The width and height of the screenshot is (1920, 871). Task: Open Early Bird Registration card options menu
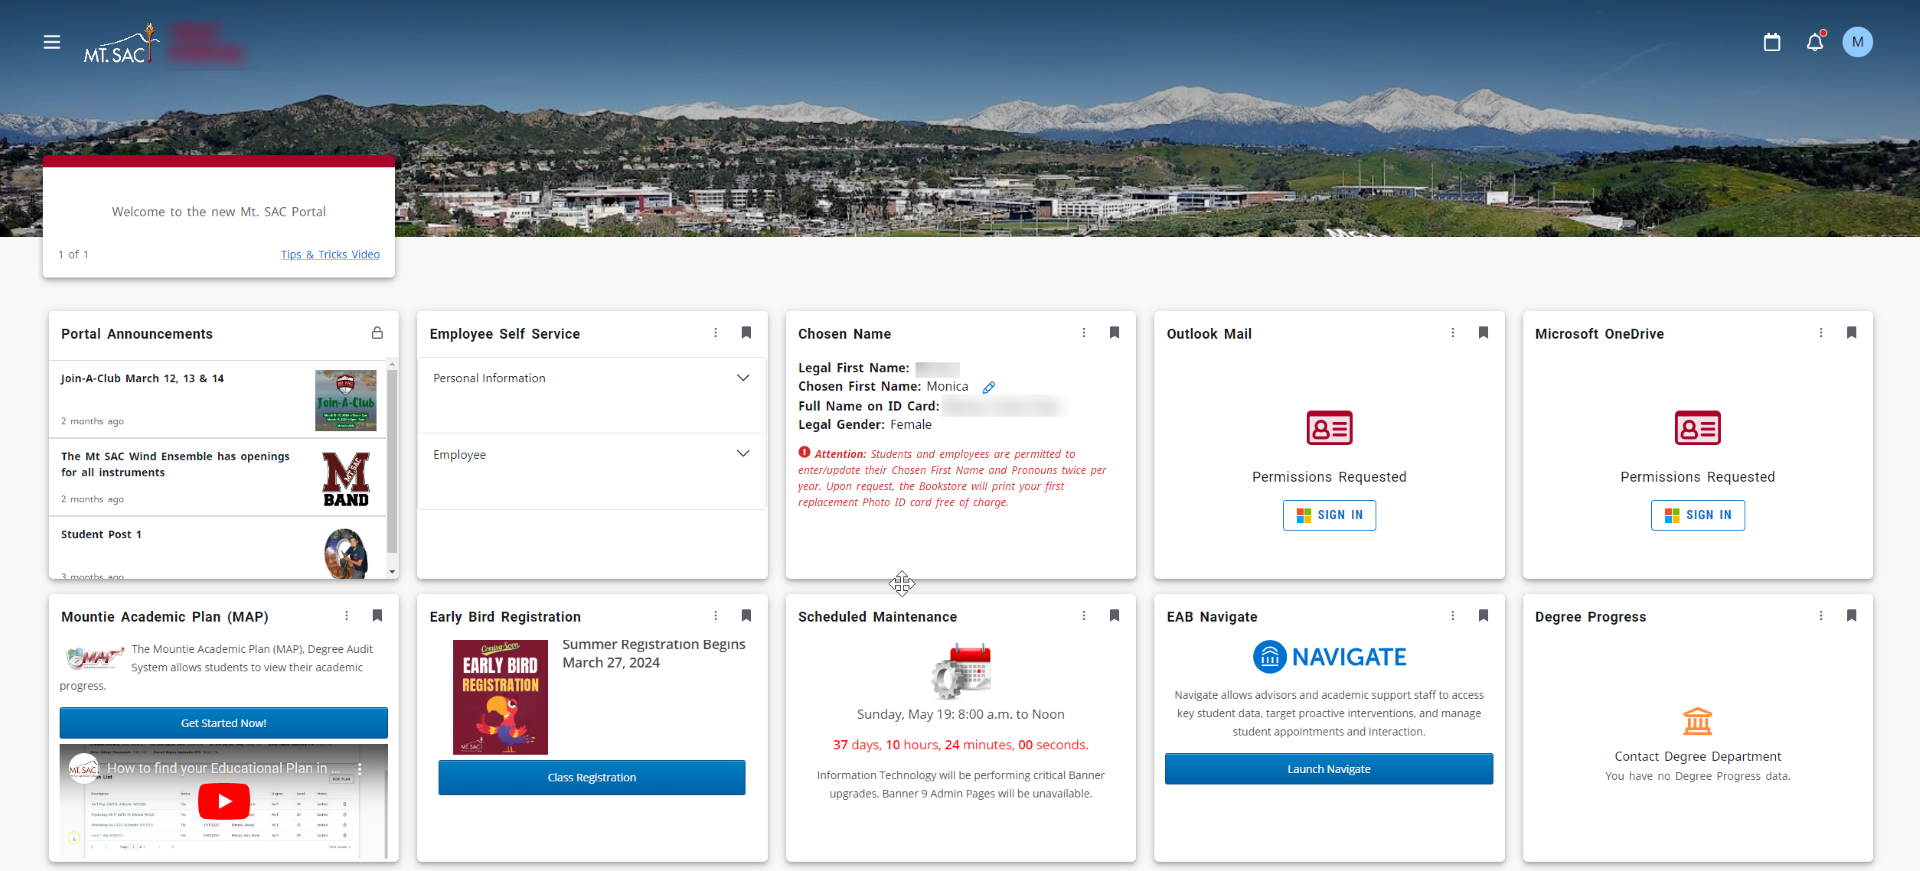point(715,616)
